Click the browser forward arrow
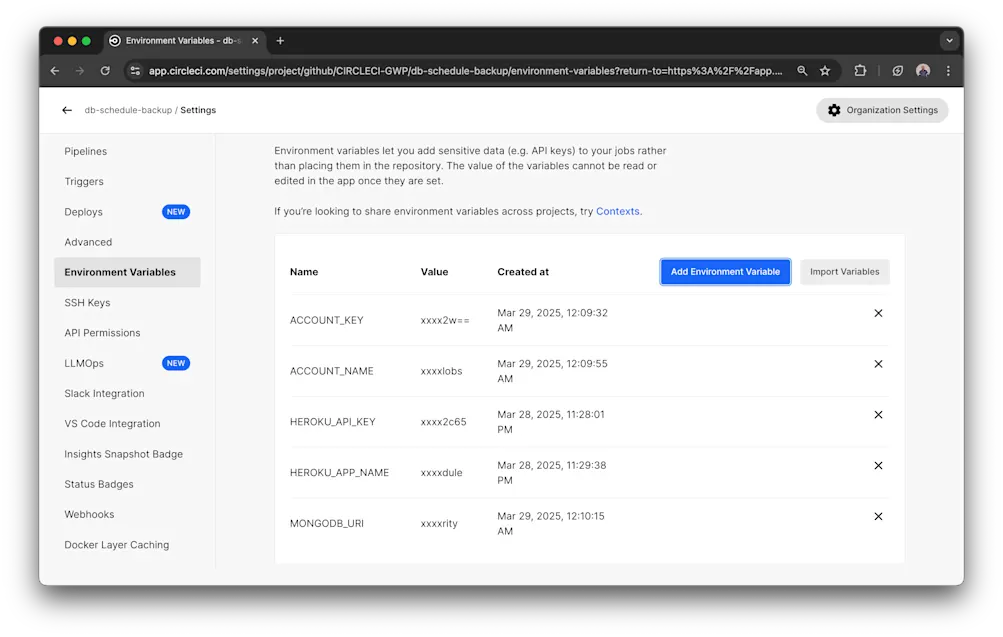 80,71
